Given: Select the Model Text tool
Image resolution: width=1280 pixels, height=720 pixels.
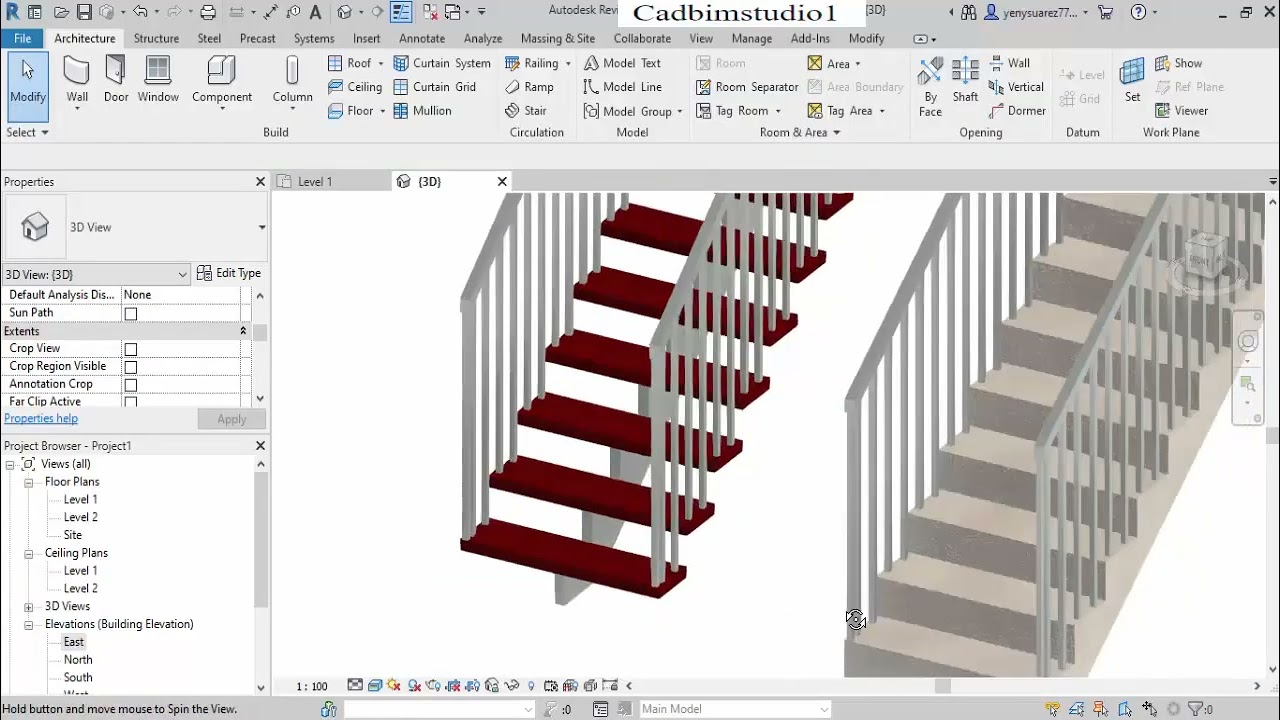Looking at the screenshot, I should click(x=622, y=63).
